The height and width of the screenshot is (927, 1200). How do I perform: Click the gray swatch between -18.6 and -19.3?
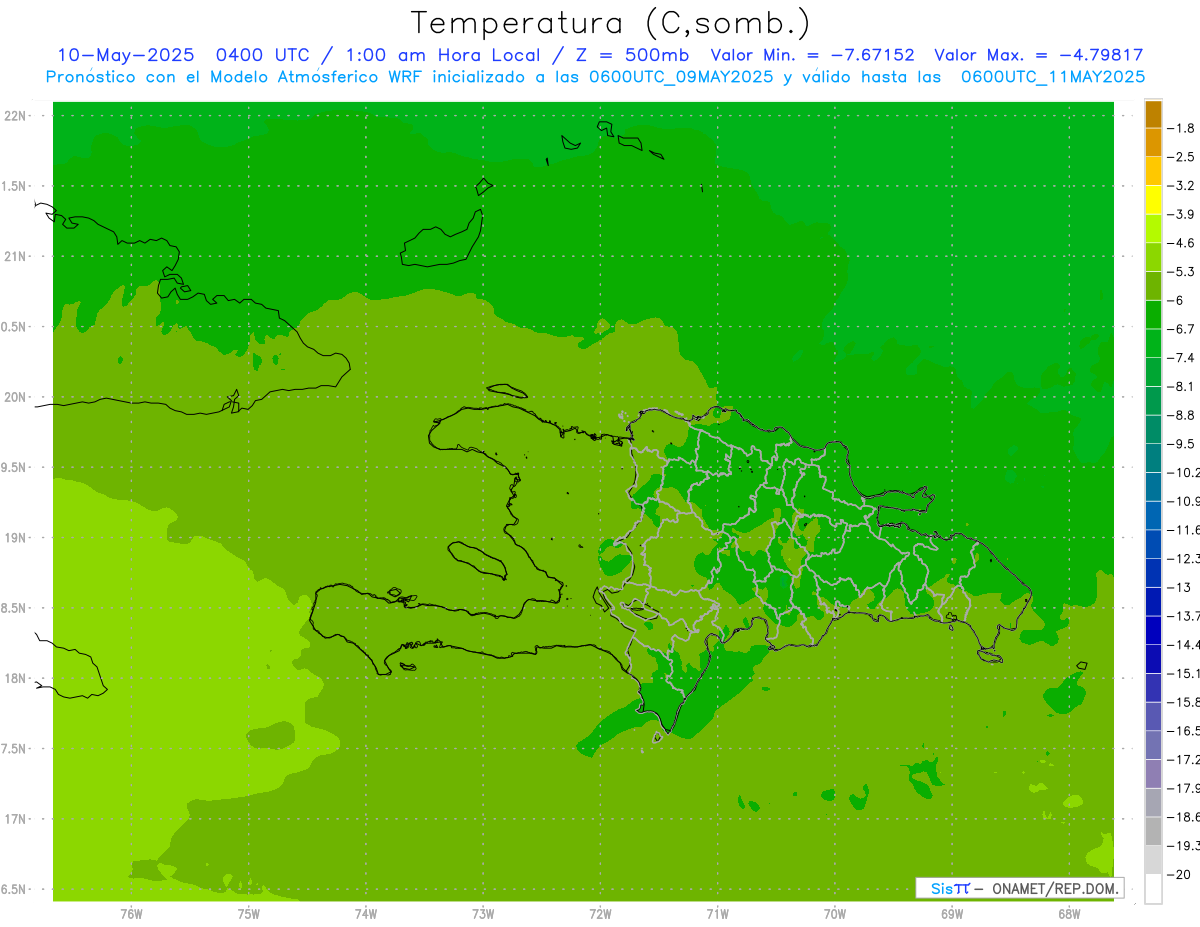pos(1153,831)
